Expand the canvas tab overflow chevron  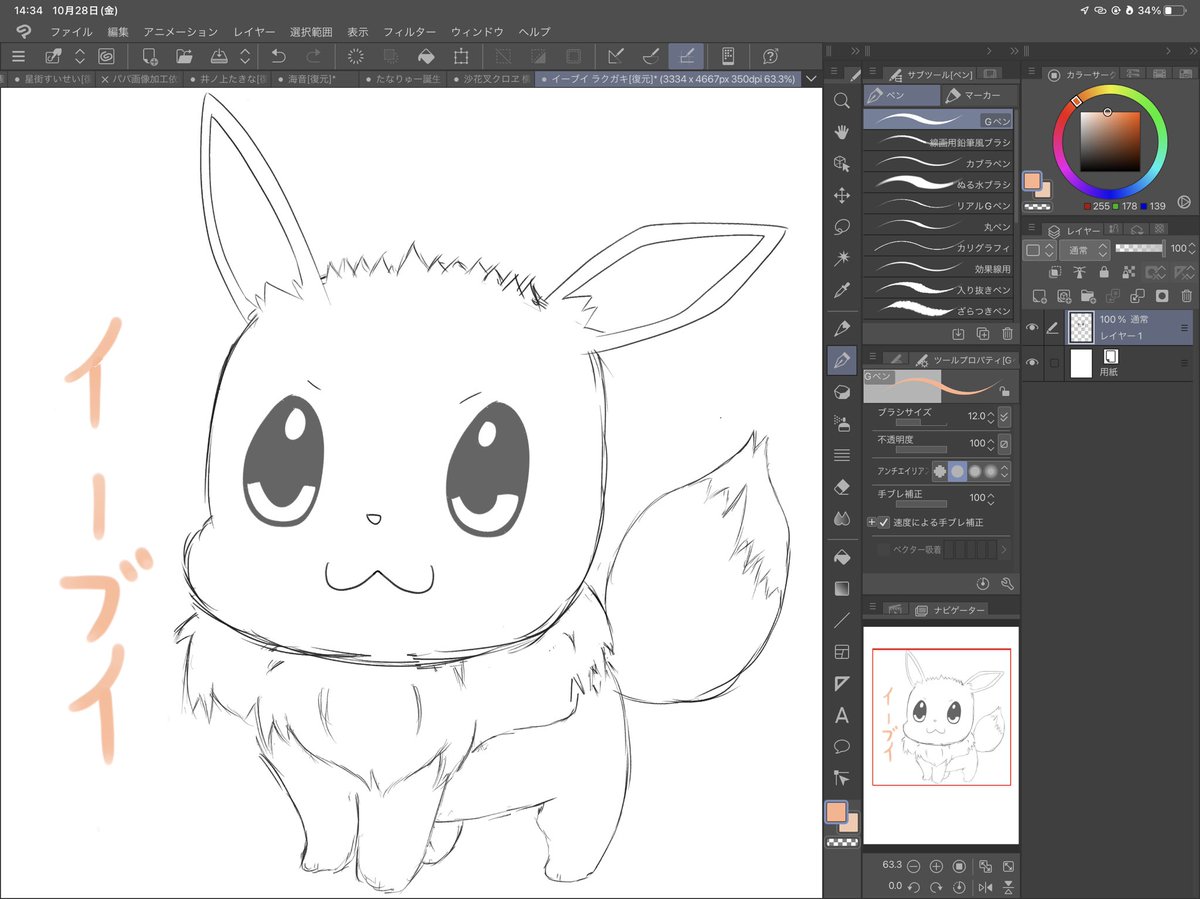(x=810, y=78)
